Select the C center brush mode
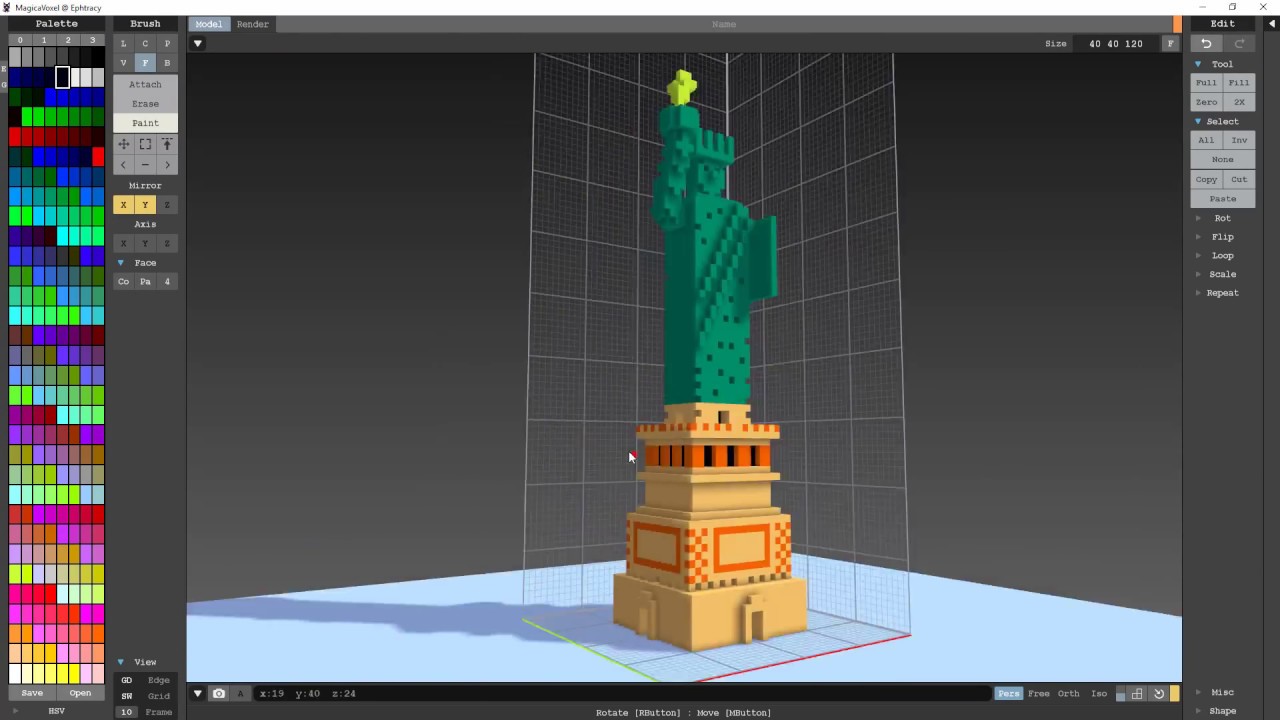The image size is (1280, 720). coord(145,43)
